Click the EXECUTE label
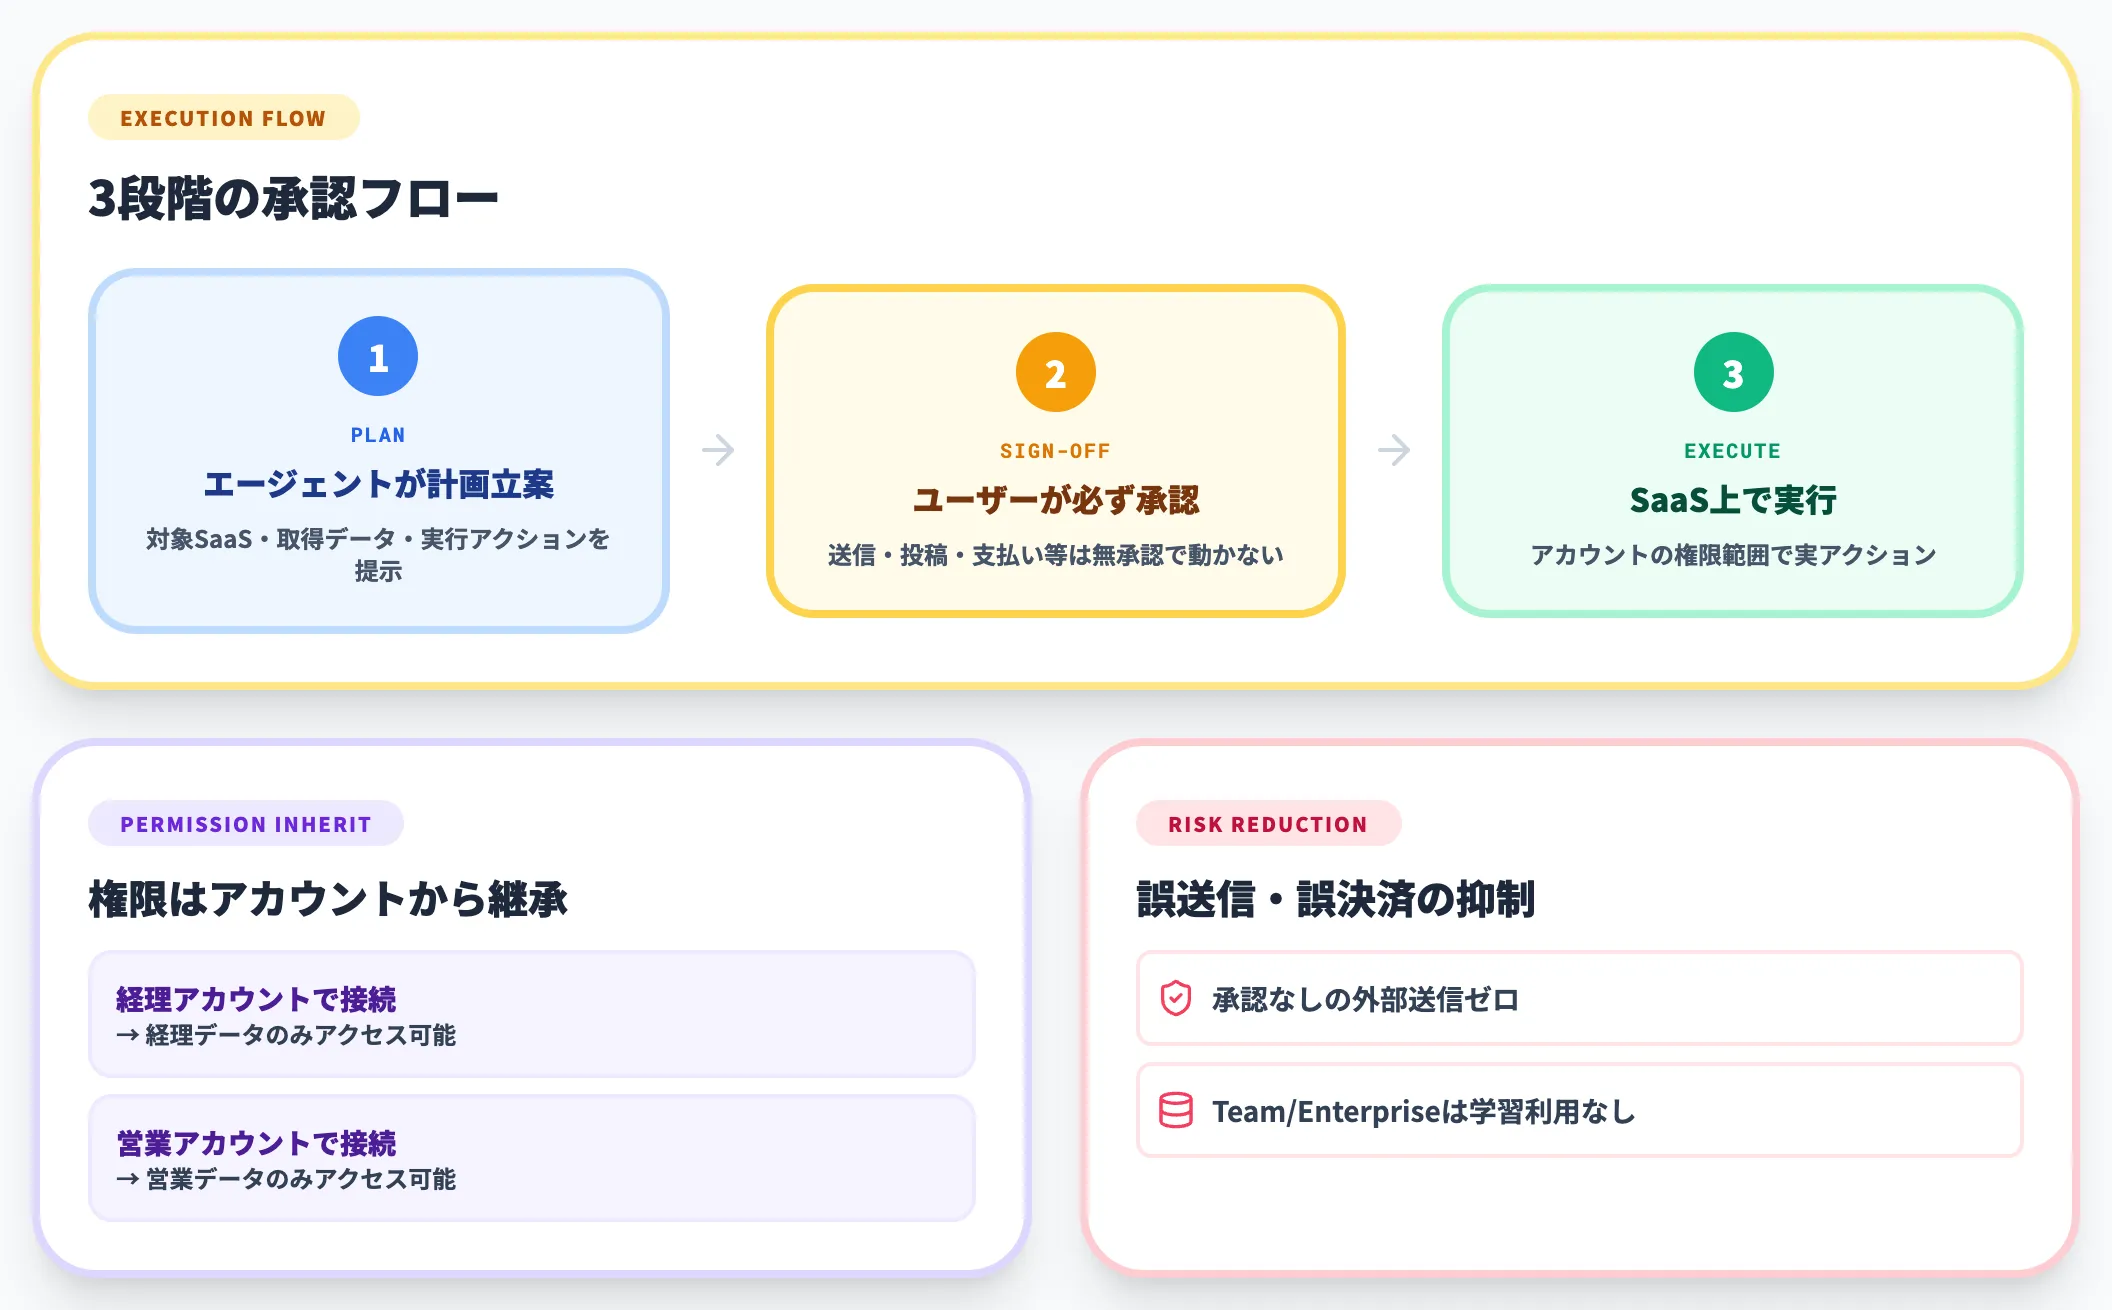The image size is (2112, 1310). pos(1733,451)
